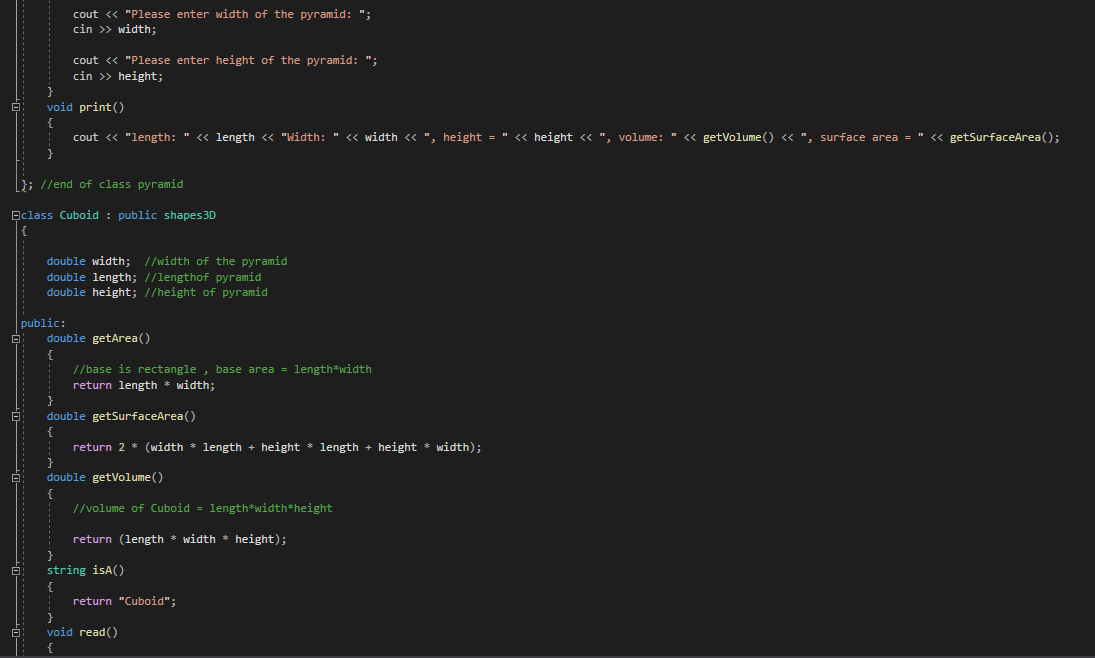This screenshot has width=1095, height=658.
Task: Collapse the isA() function body
Action: click(14, 569)
